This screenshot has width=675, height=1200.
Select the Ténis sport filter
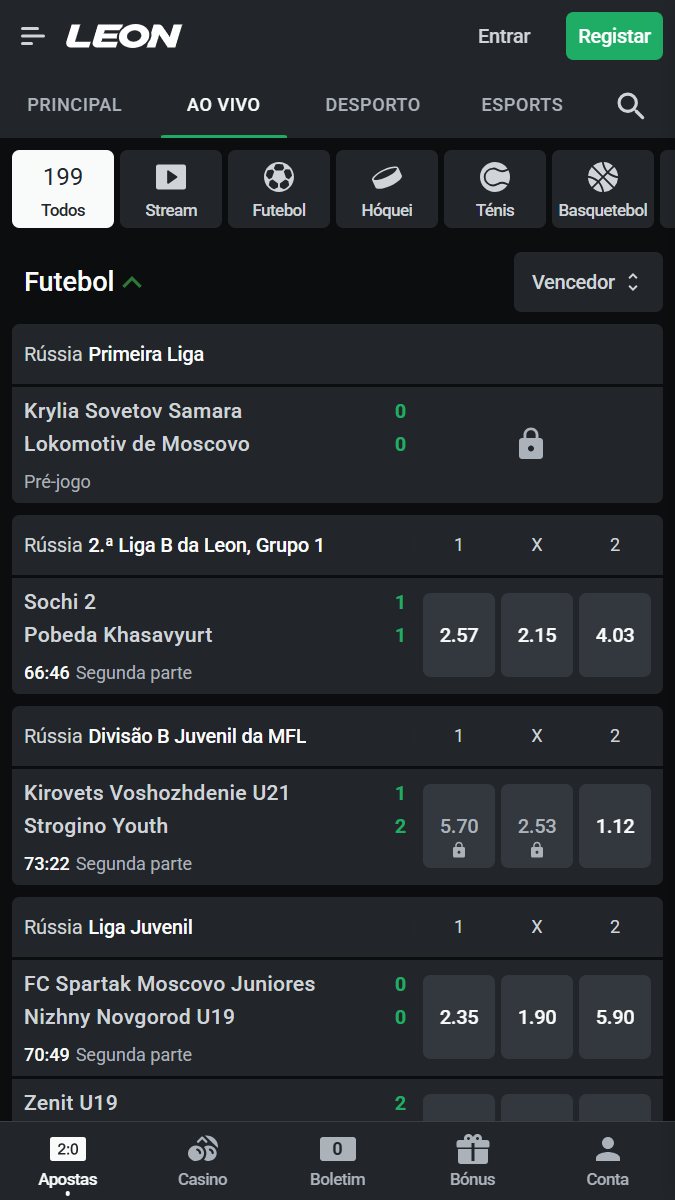pos(495,189)
